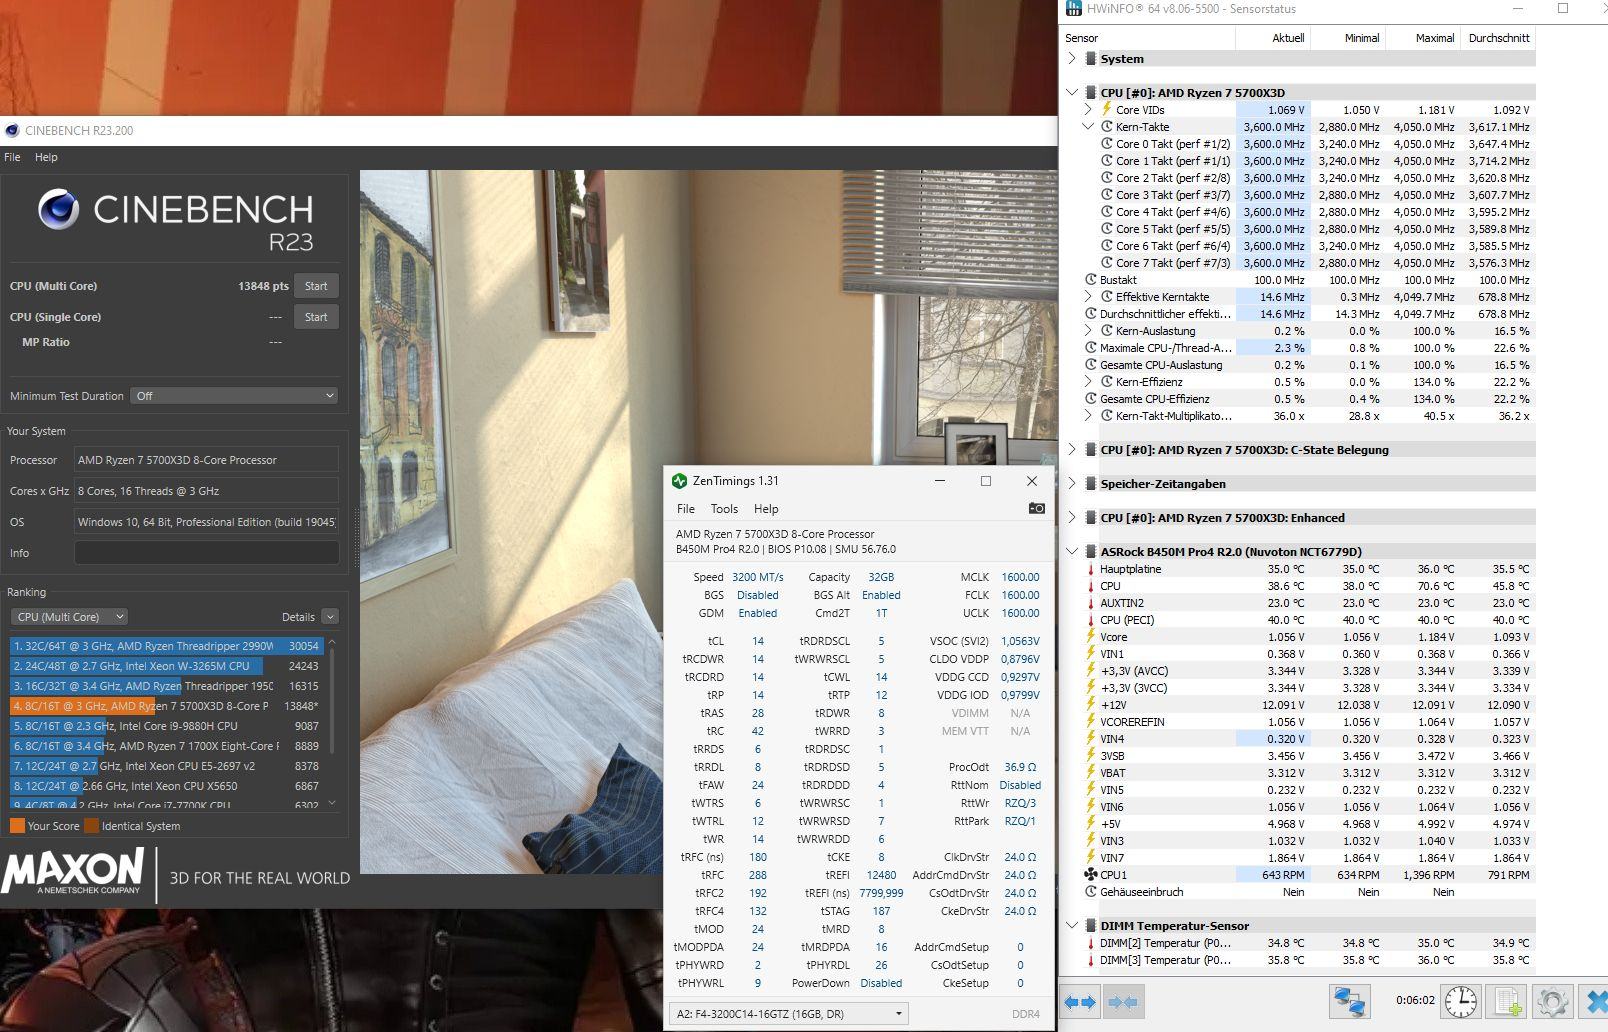Expand the Speicher-Zeitangaben group

click(x=1072, y=484)
